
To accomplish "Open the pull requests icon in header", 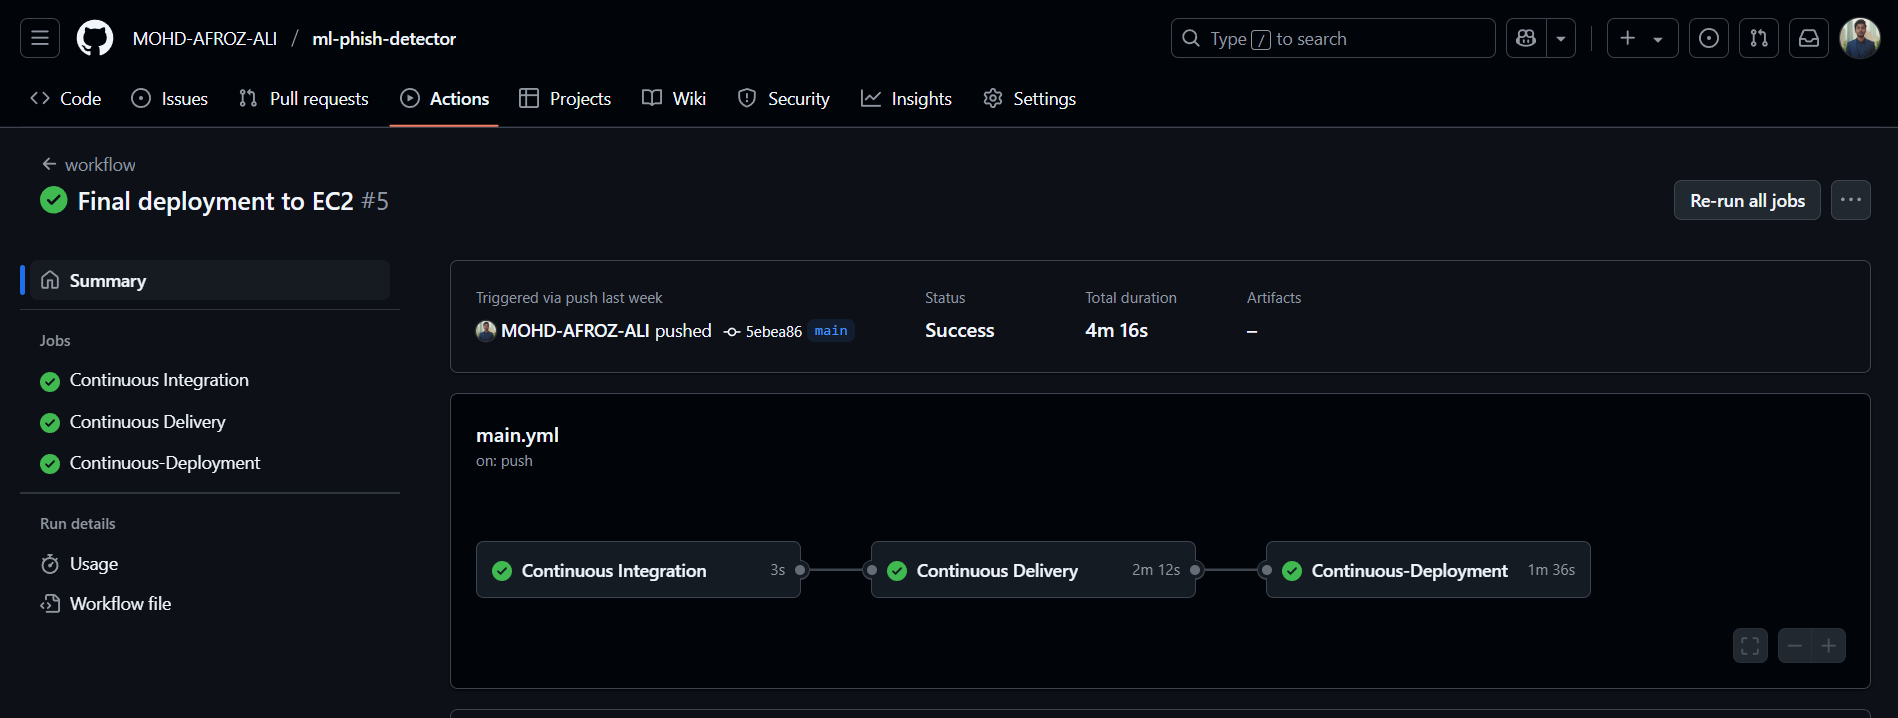I will 1759,38.
